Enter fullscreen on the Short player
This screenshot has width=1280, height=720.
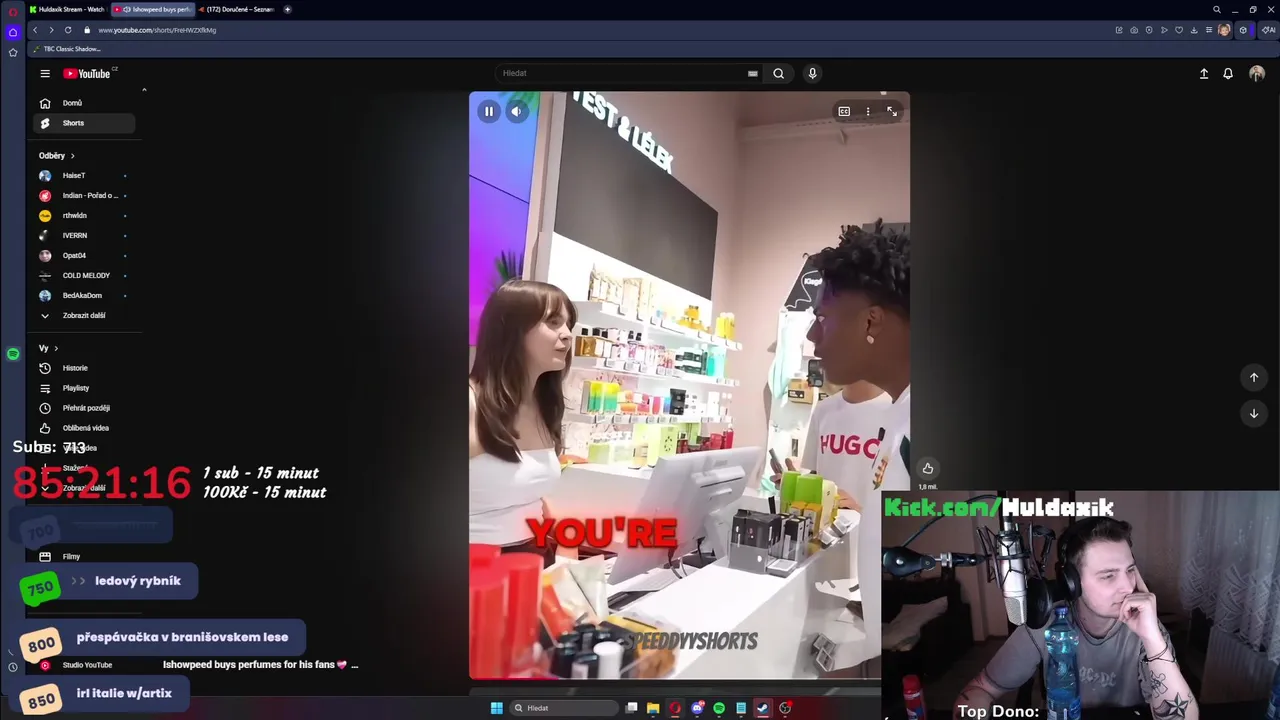(892, 111)
